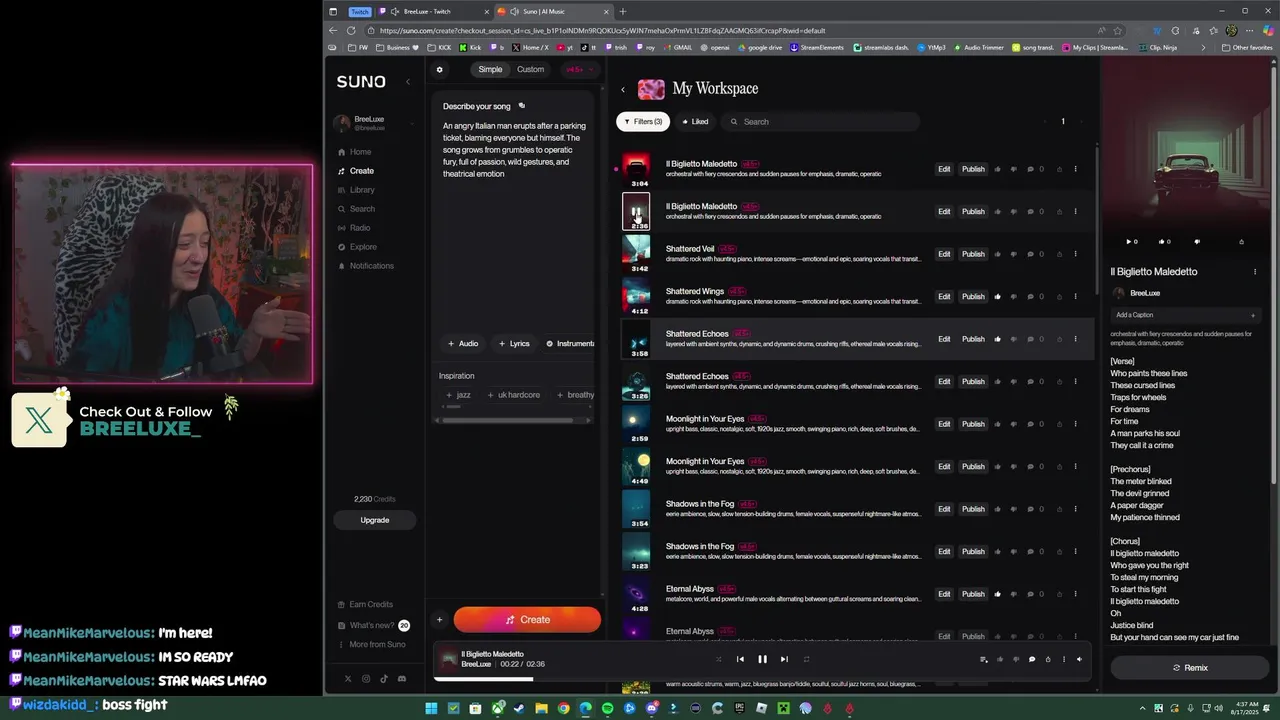Like the first Il Biglietto Maledetto song
Screen dimensions: 1280x720
997,169
